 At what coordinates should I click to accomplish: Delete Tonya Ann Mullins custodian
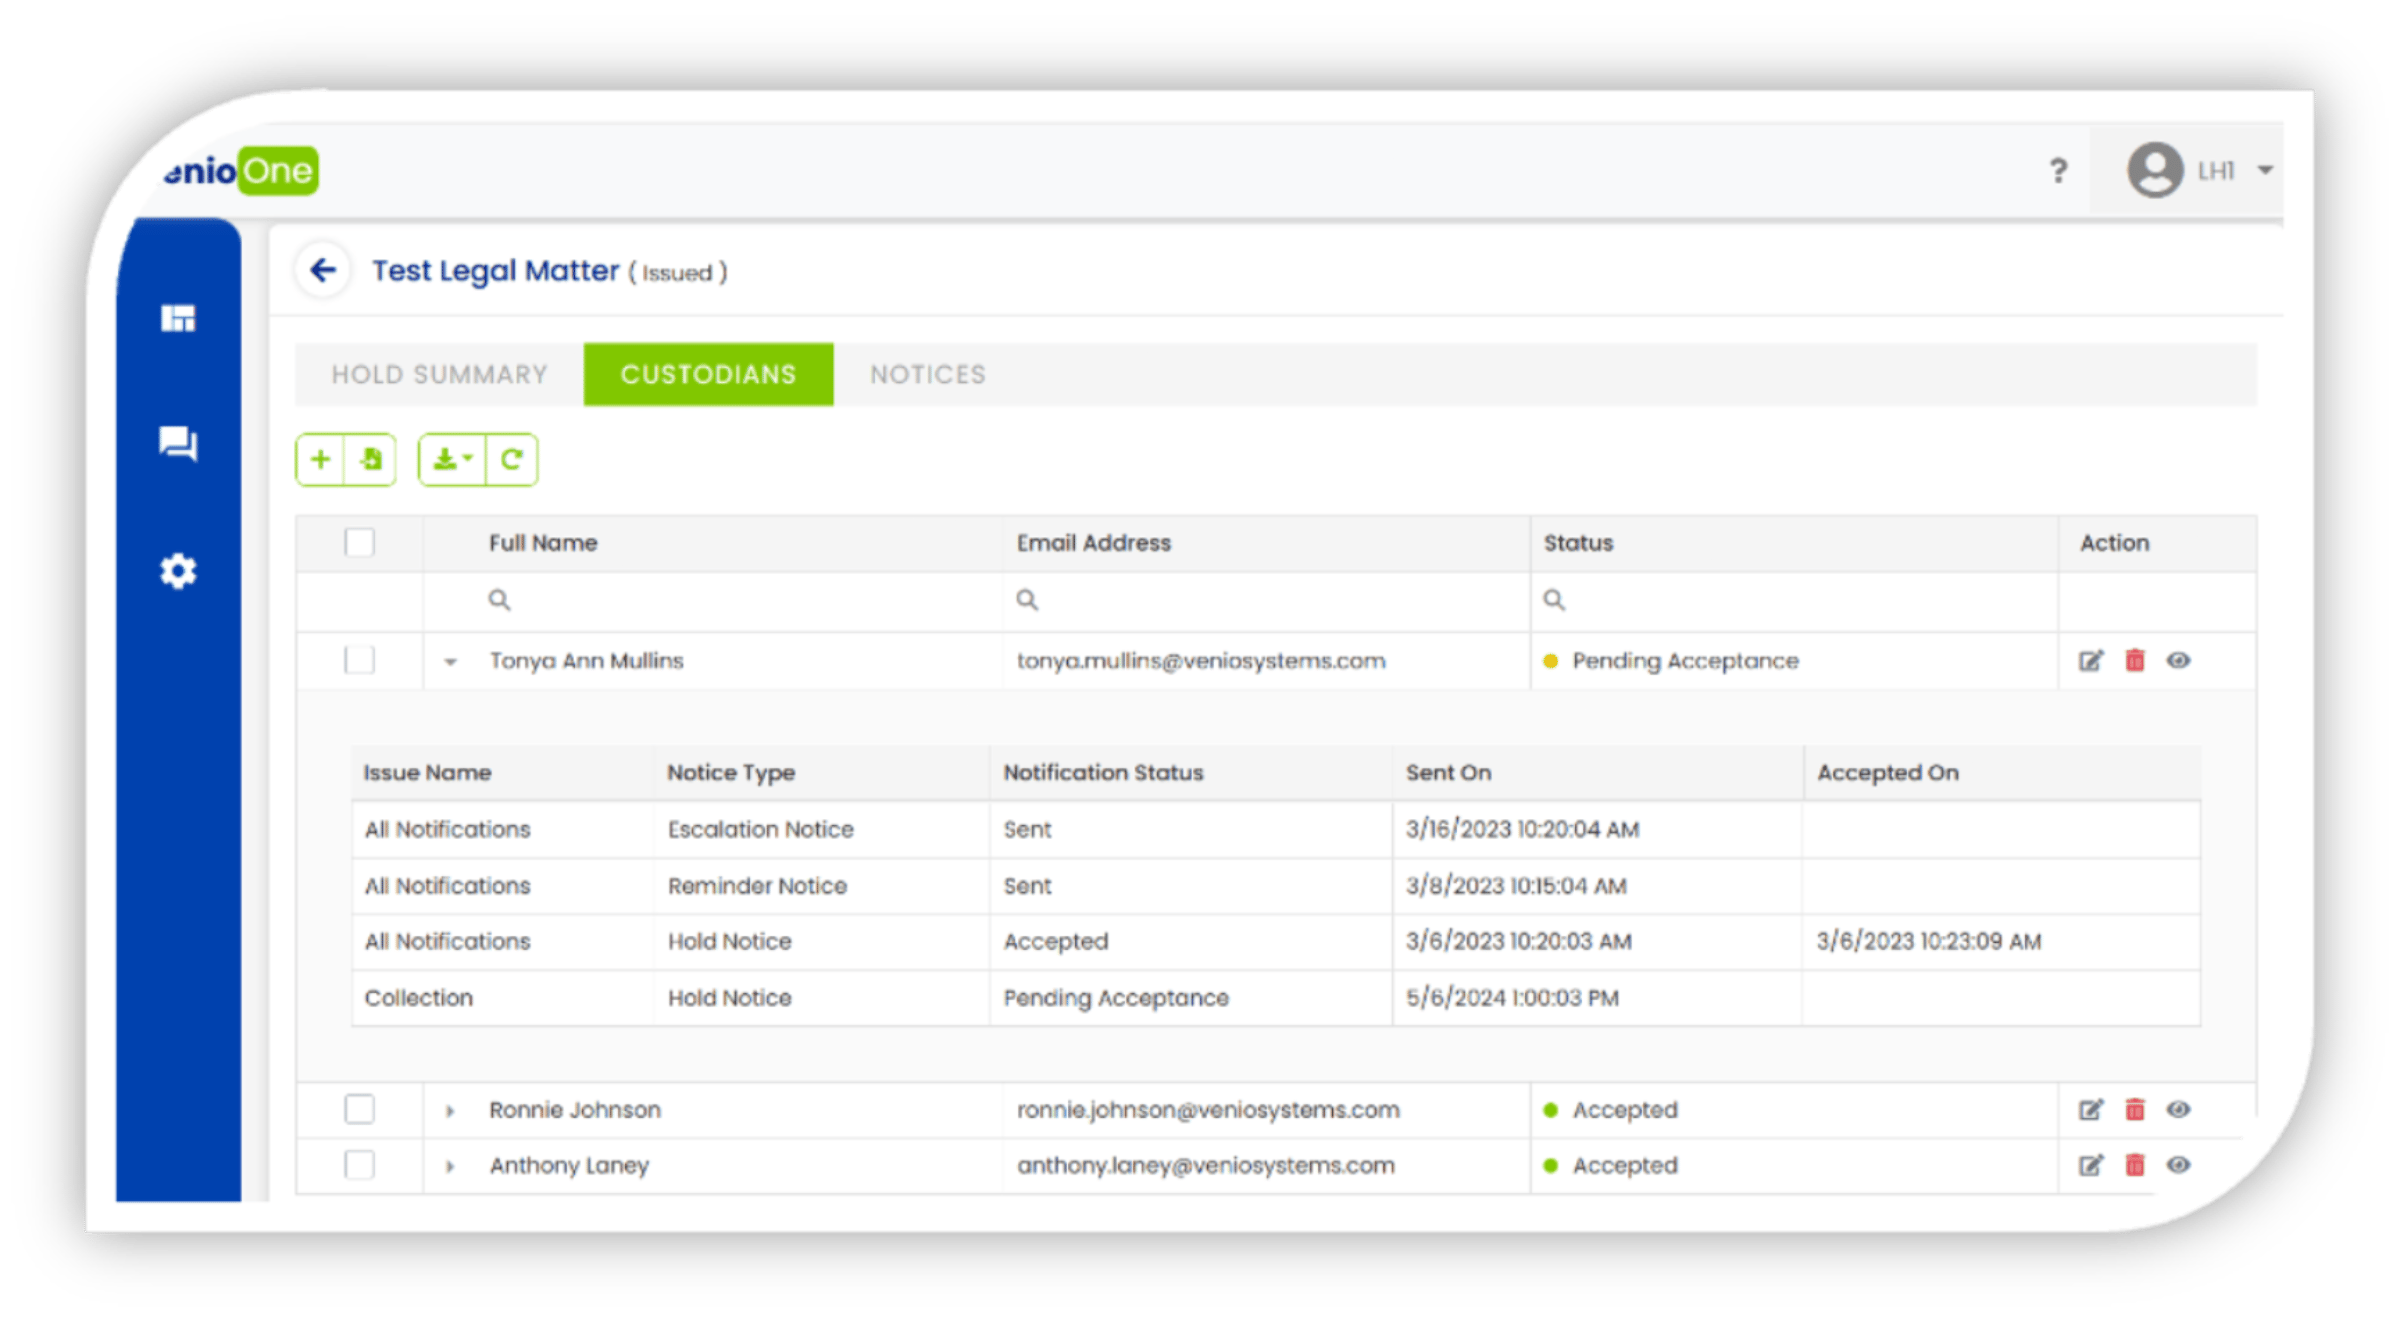[2135, 661]
